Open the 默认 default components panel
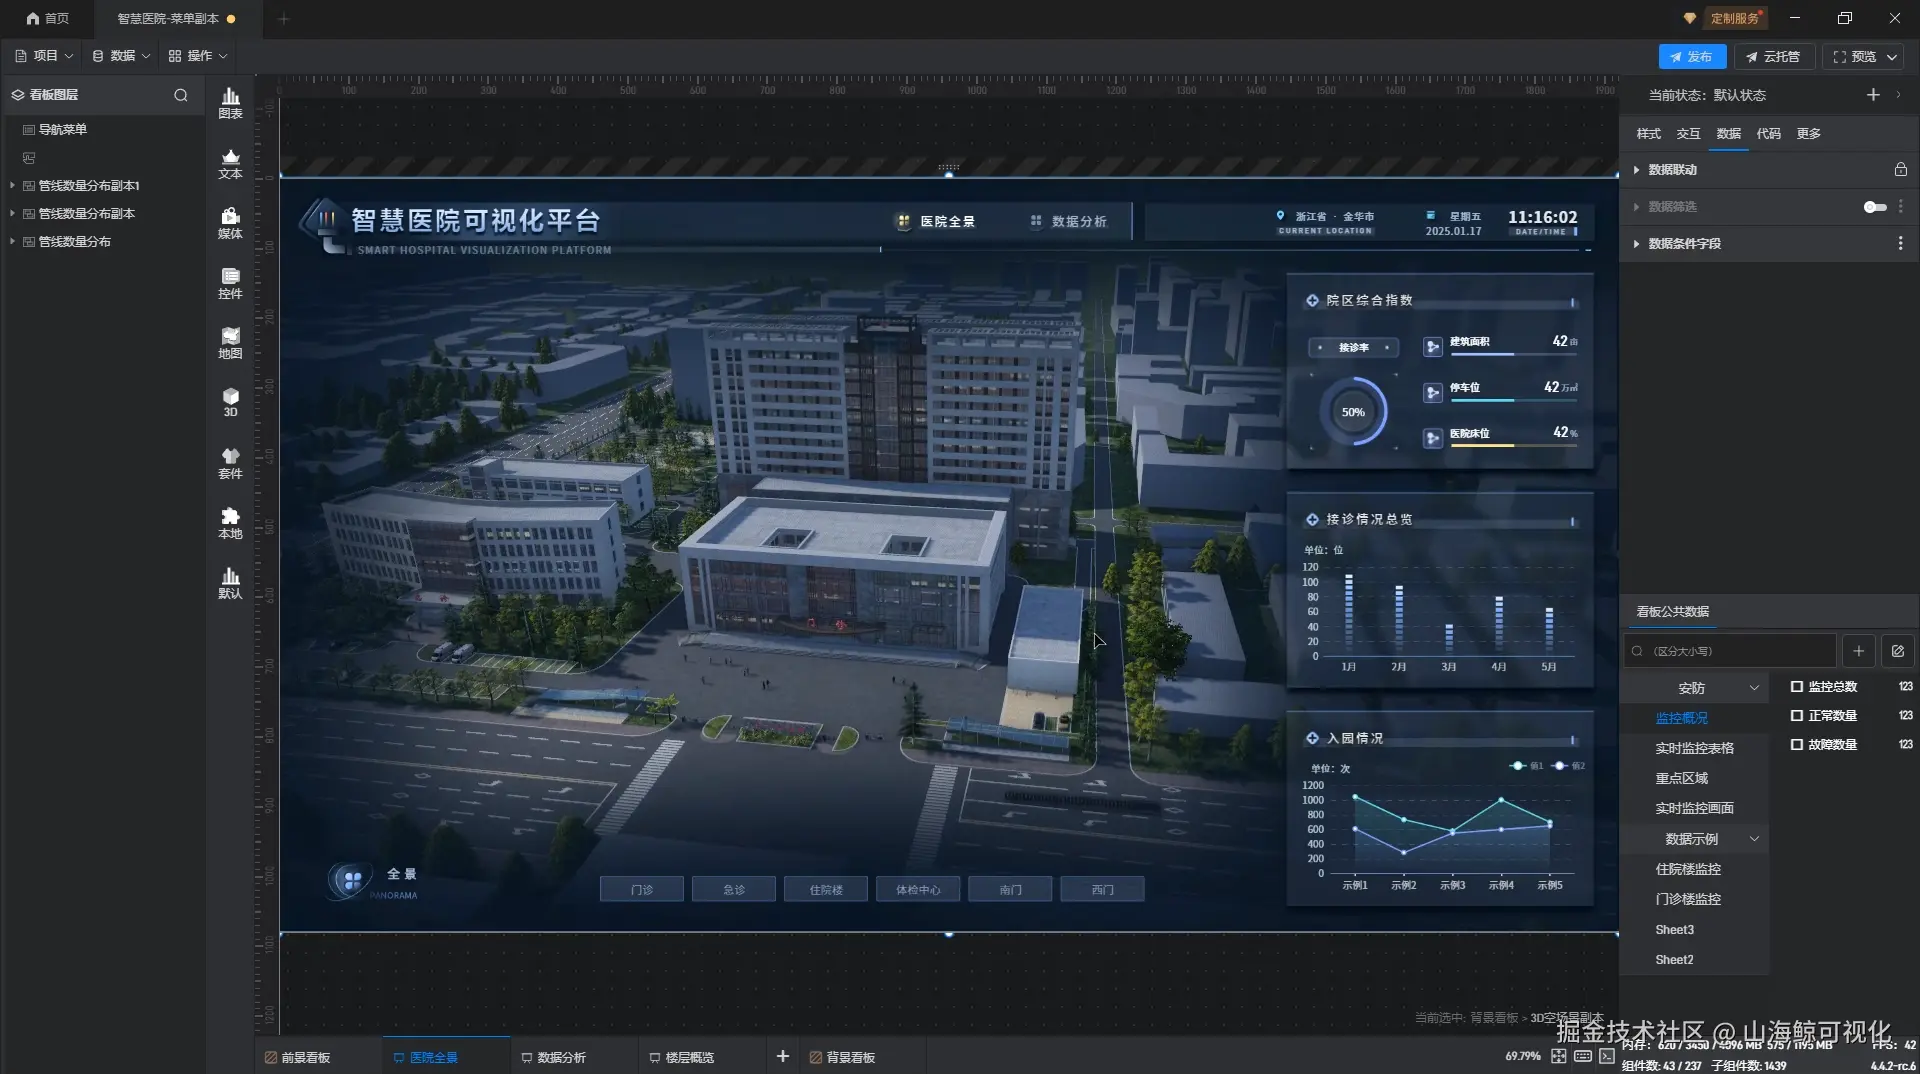 (230, 584)
